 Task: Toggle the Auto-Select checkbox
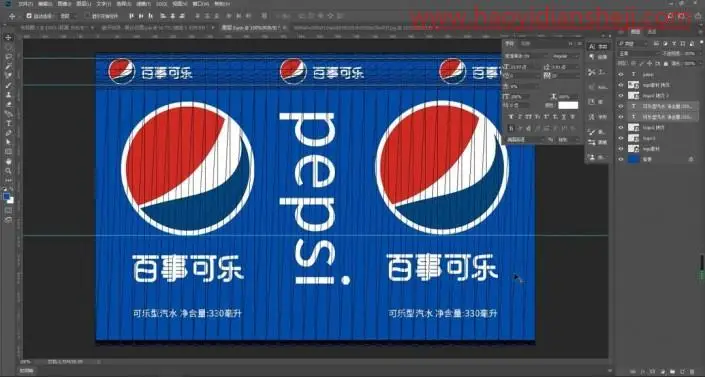pyautogui.click(x=29, y=16)
